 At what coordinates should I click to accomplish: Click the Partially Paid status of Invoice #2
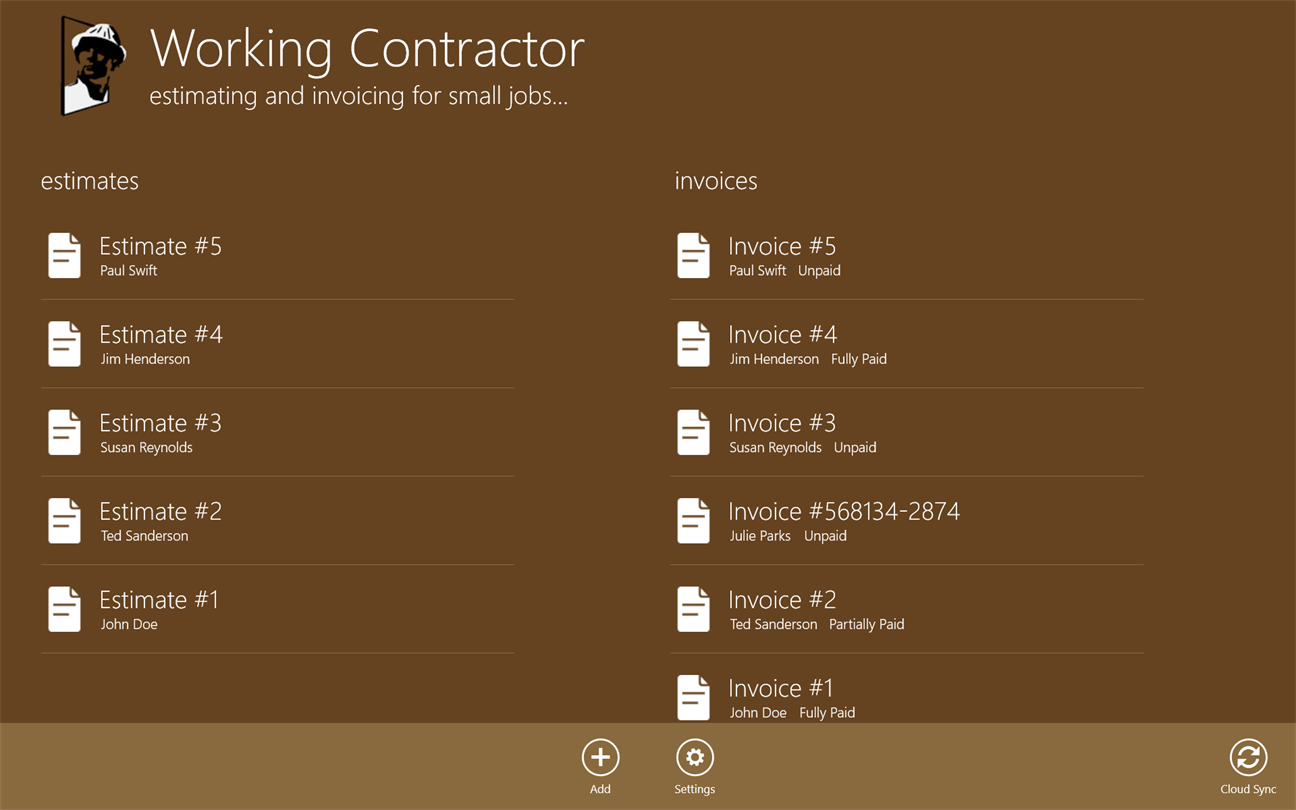866,624
